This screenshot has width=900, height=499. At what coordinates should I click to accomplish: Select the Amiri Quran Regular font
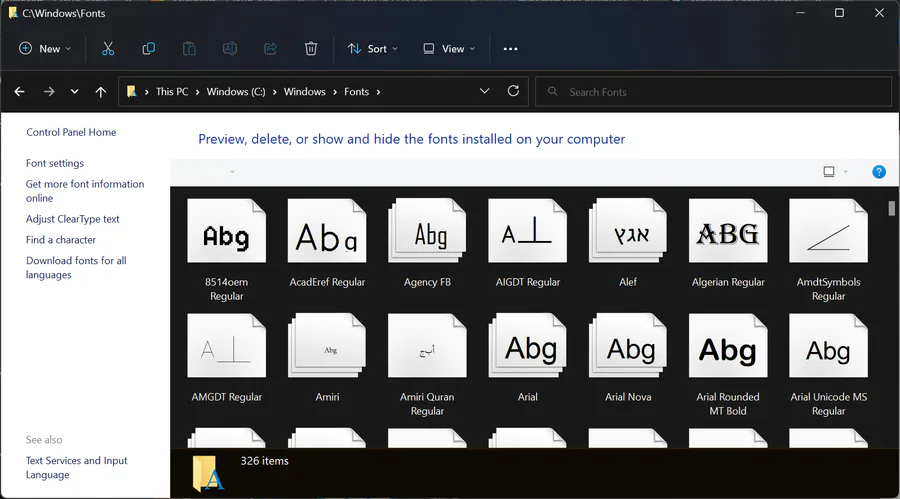coord(427,365)
